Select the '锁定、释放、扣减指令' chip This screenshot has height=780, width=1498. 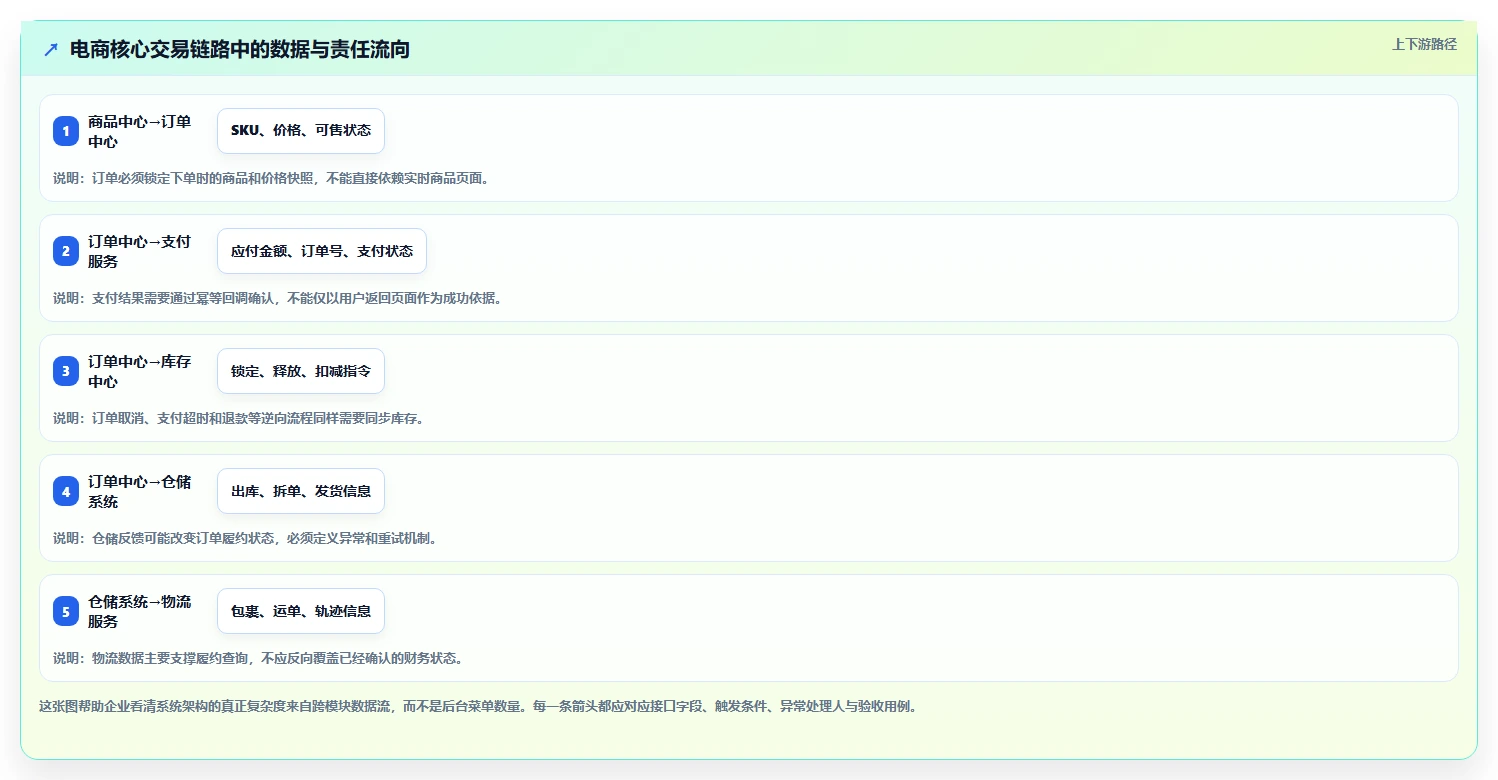click(301, 371)
